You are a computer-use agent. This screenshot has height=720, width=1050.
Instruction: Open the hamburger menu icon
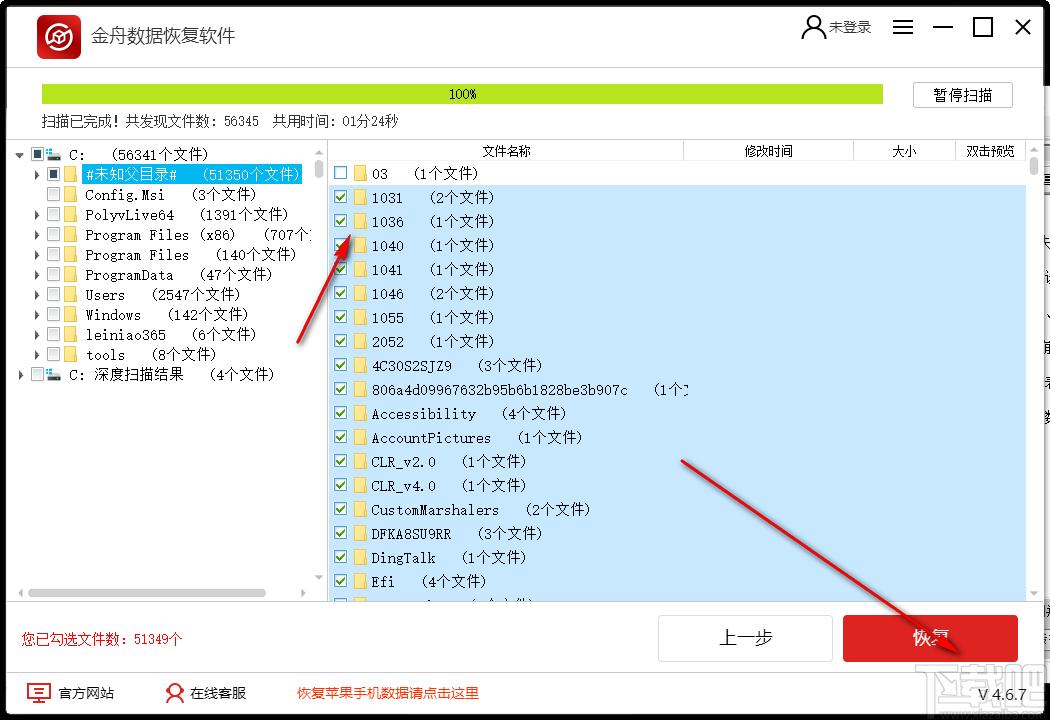903,27
